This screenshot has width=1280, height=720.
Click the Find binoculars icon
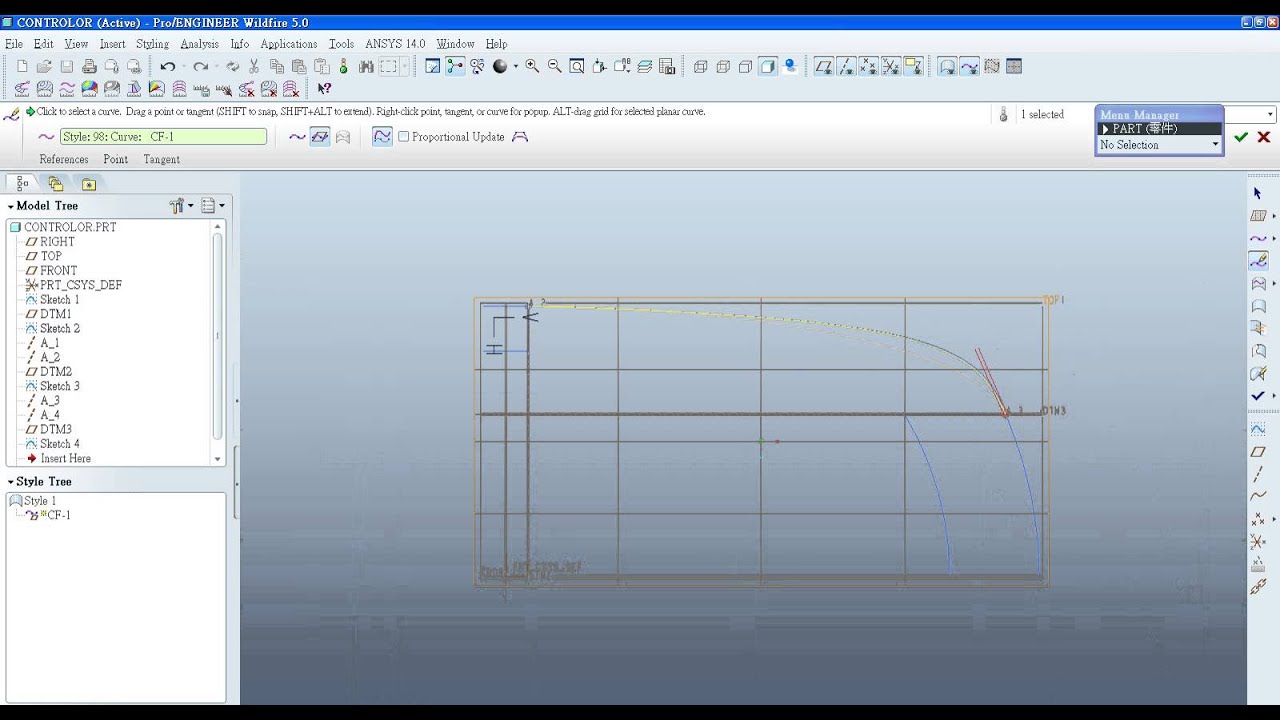(x=366, y=66)
